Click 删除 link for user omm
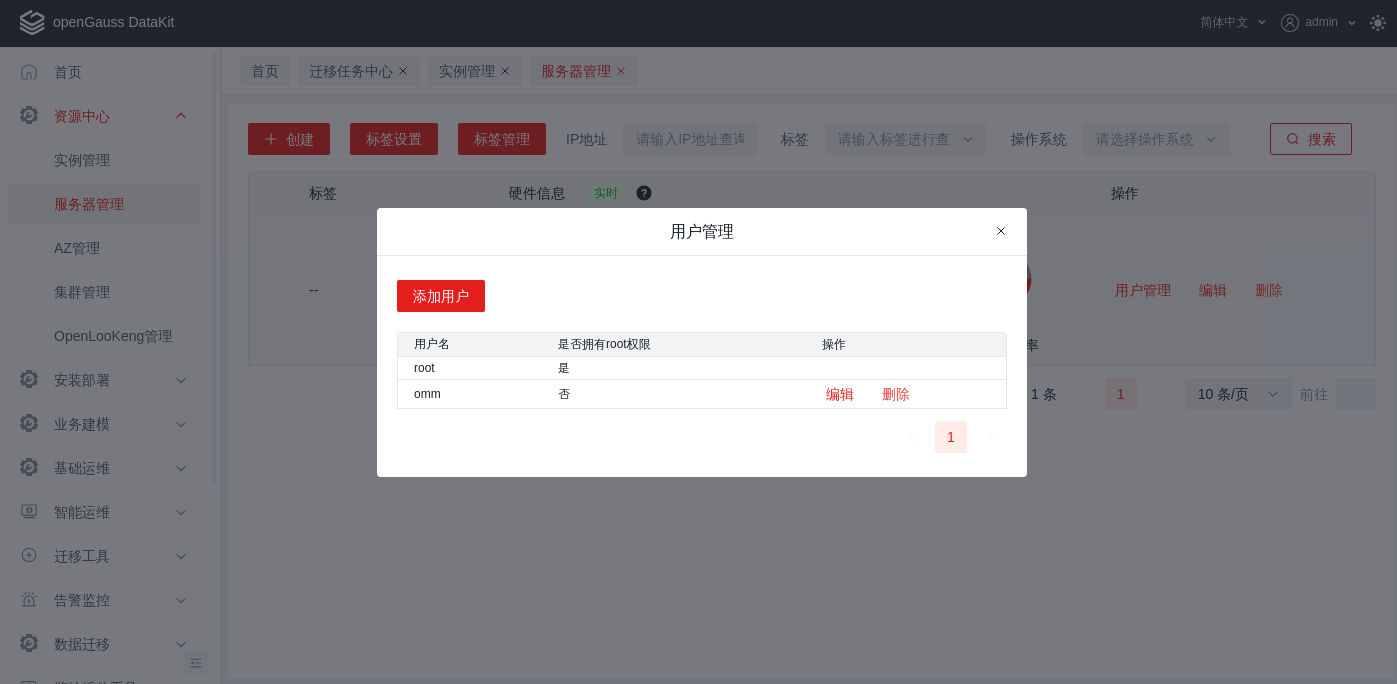The width and height of the screenshot is (1397, 684). (895, 393)
